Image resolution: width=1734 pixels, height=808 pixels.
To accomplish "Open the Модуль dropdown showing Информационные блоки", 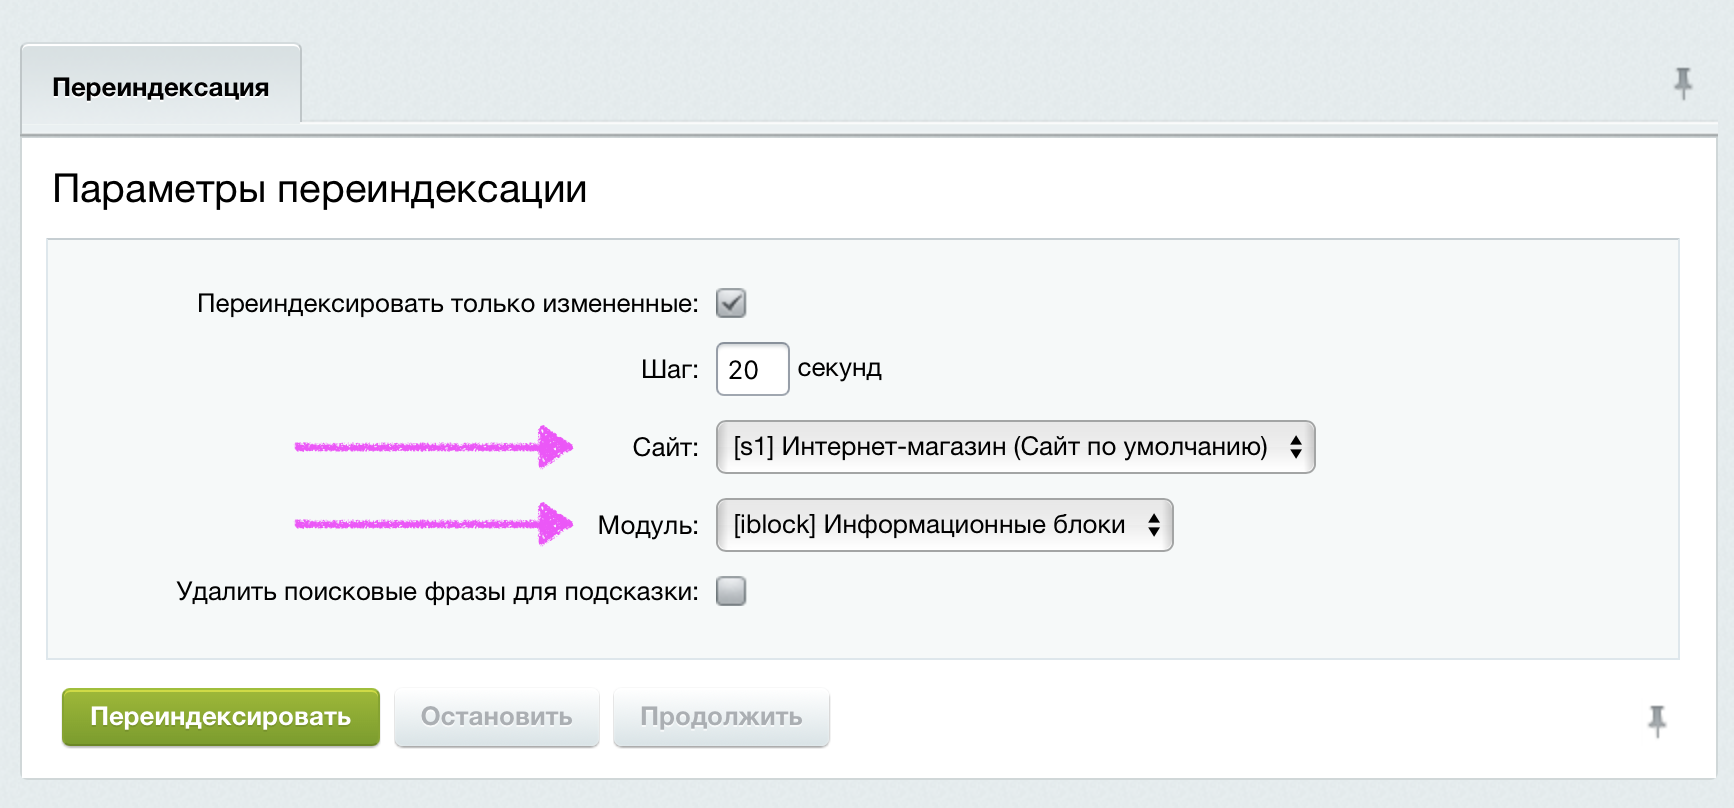I will click(944, 525).
